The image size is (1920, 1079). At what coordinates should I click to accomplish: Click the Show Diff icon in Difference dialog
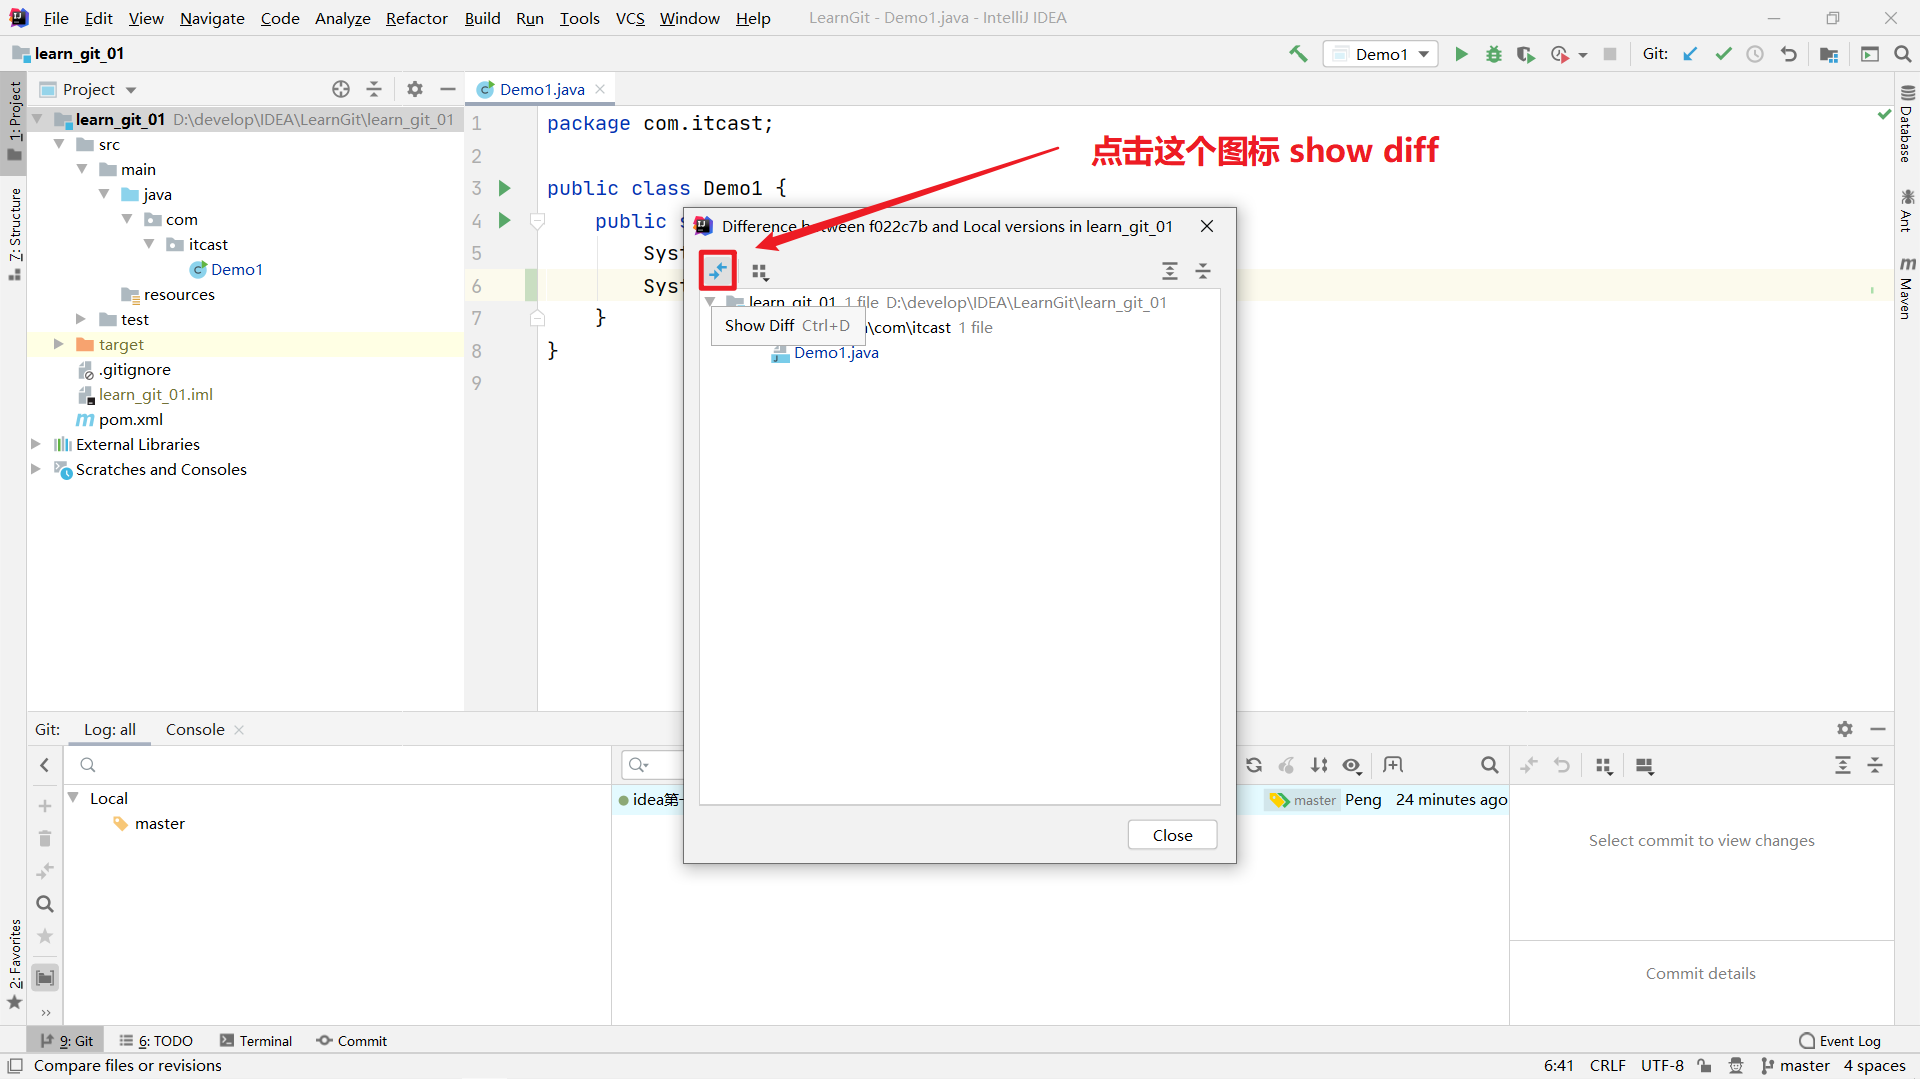(x=718, y=270)
